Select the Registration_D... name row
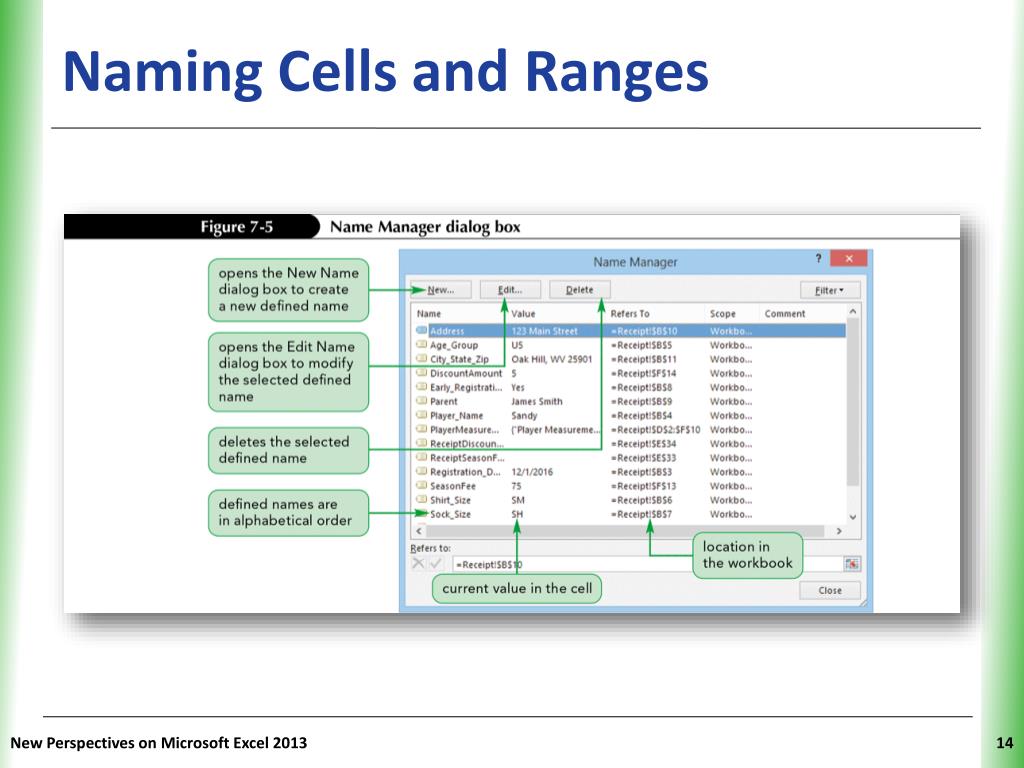Screen dimensions: 1024x768 (630, 472)
